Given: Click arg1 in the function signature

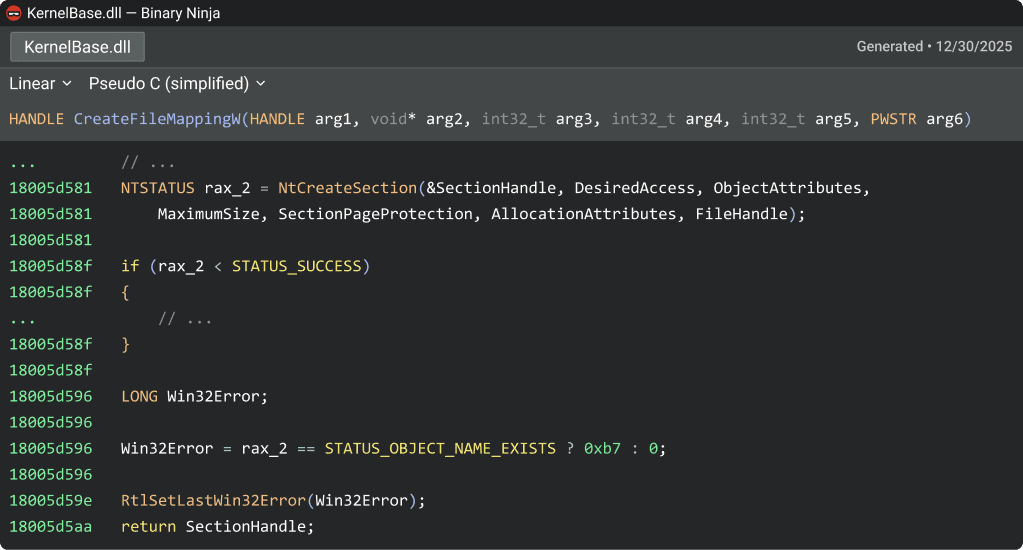Looking at the screenshot, I should [333, 119].
